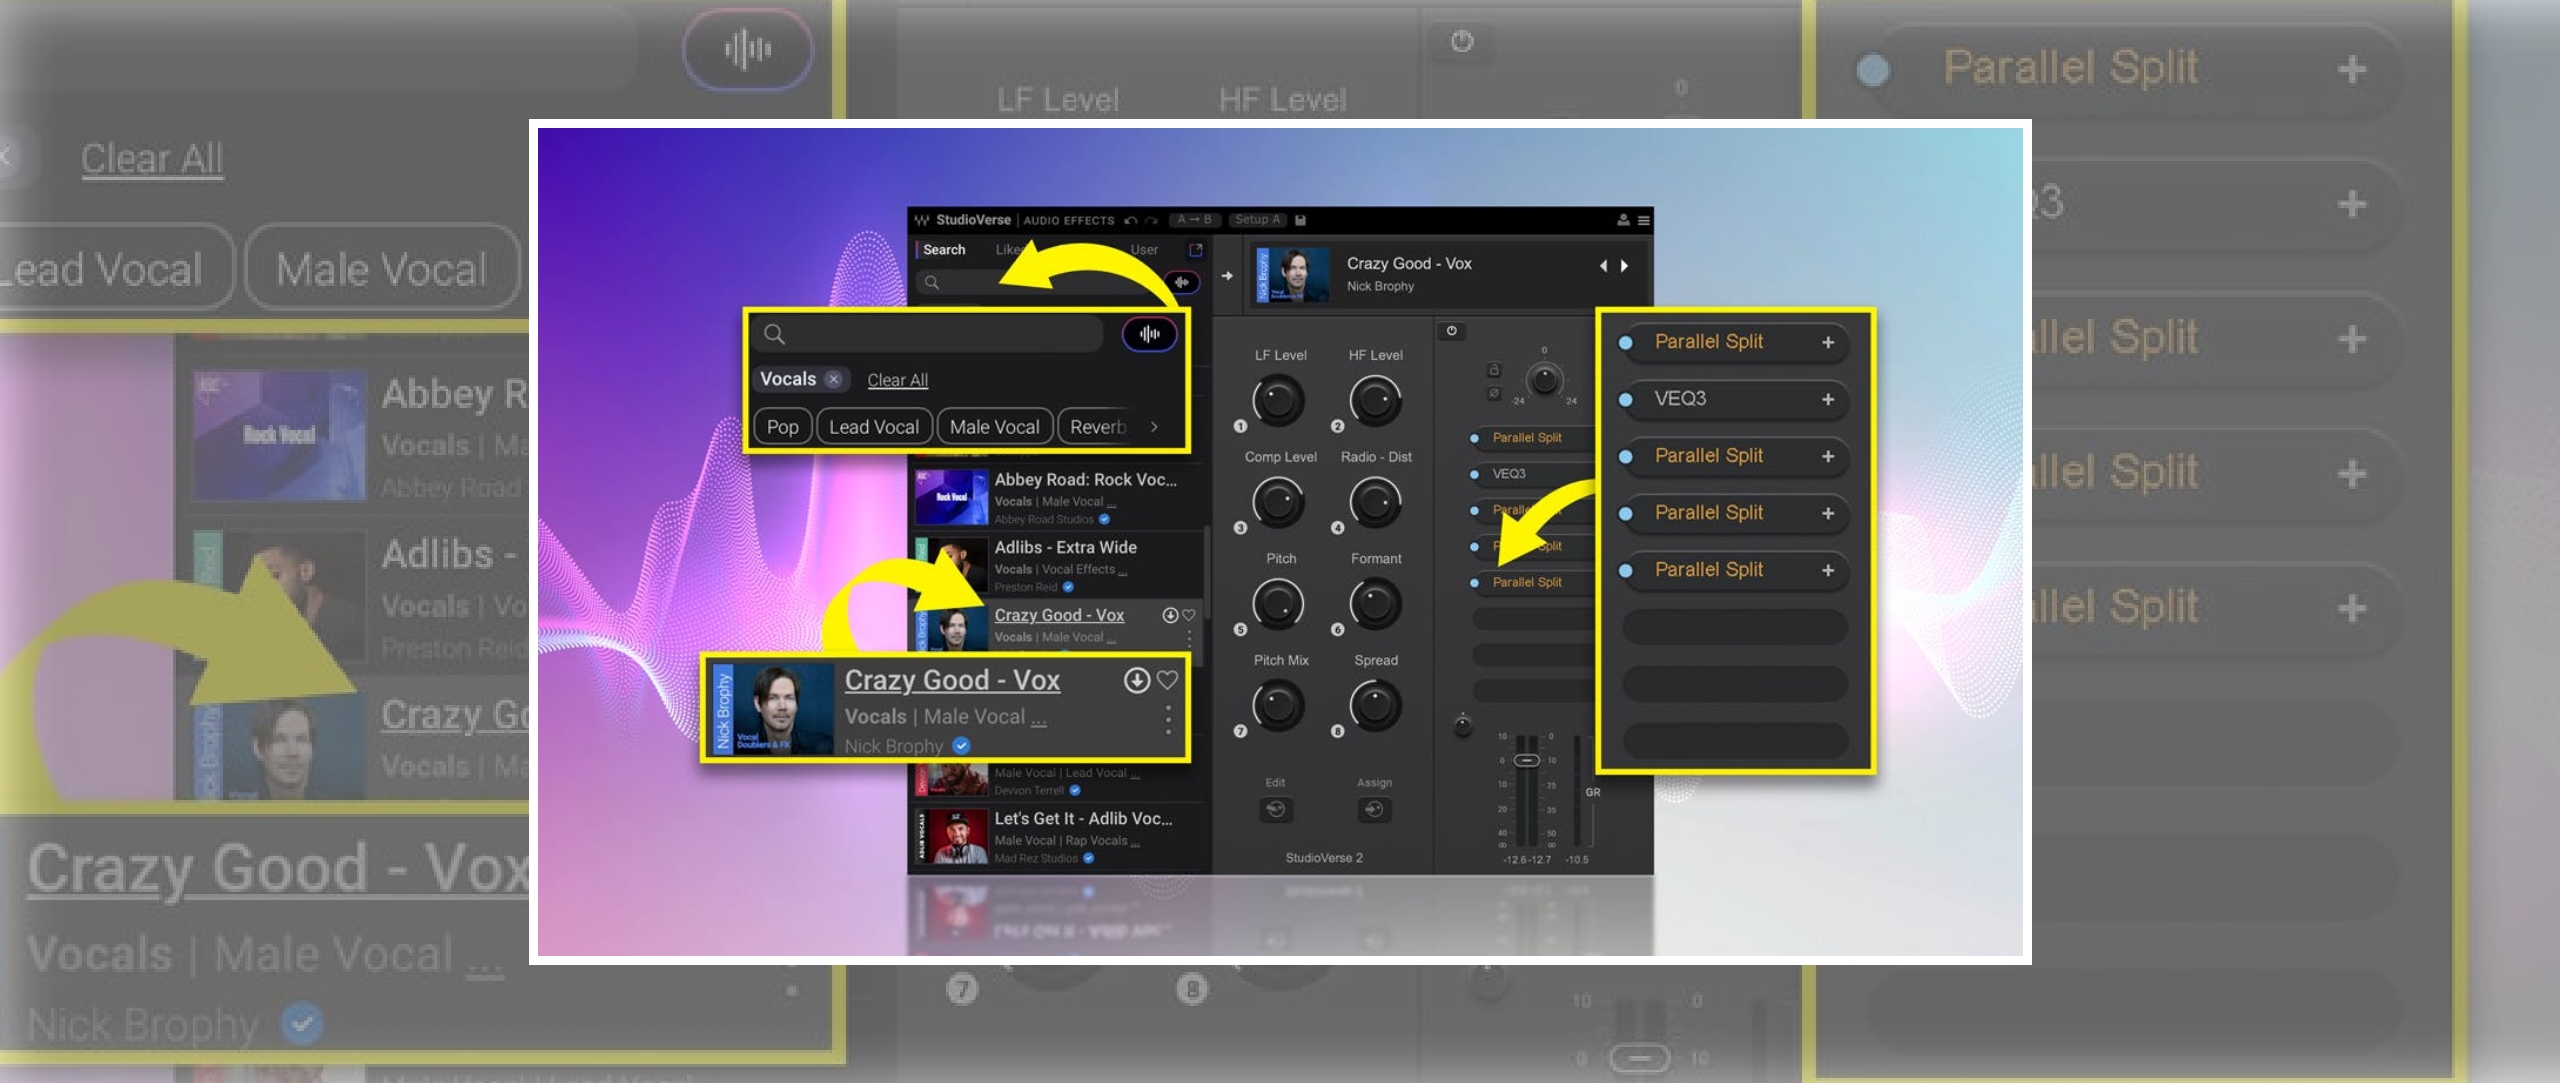
Task: Adjust the HF Level knob
Action: point(1375,401)
